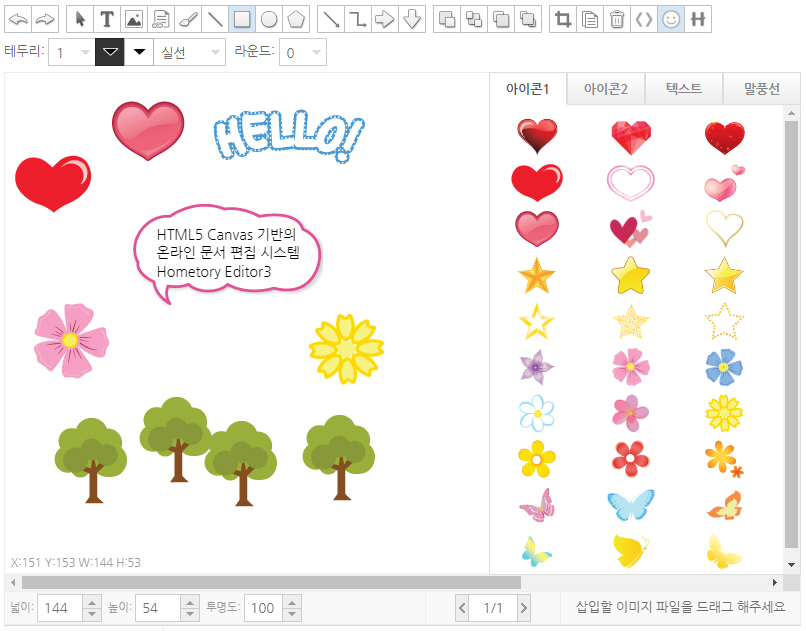Viewport: 806px width, 631px height.
Task: Undo the last edit
Action: point(18,20)
